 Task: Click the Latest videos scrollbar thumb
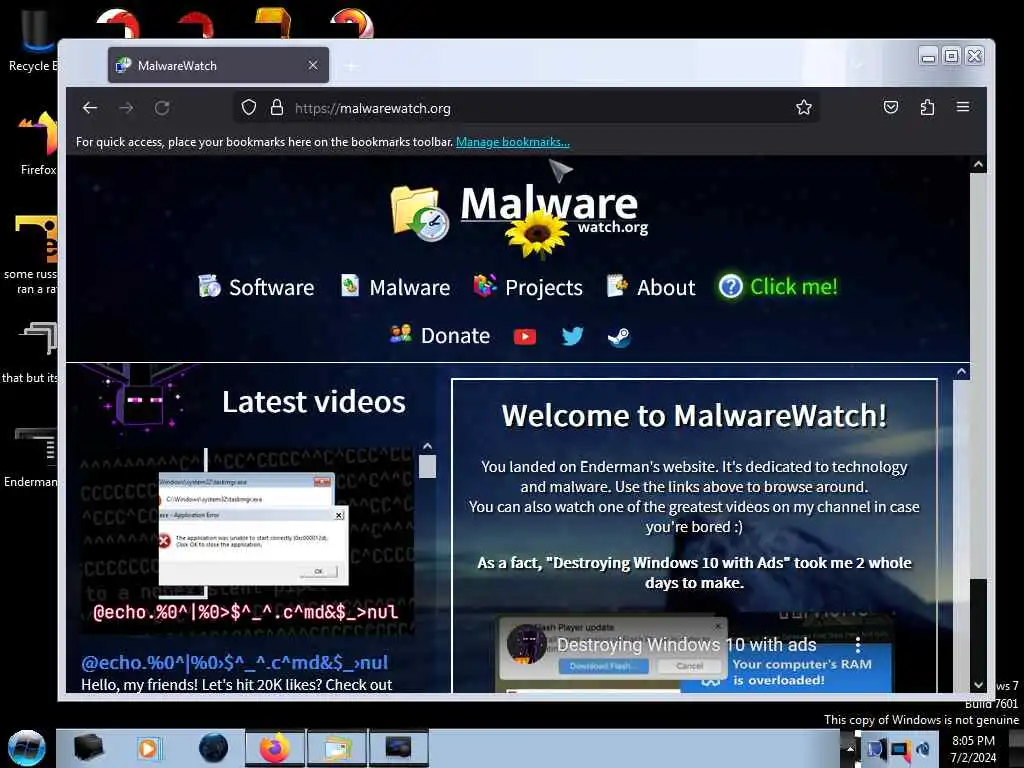point(427,467)
